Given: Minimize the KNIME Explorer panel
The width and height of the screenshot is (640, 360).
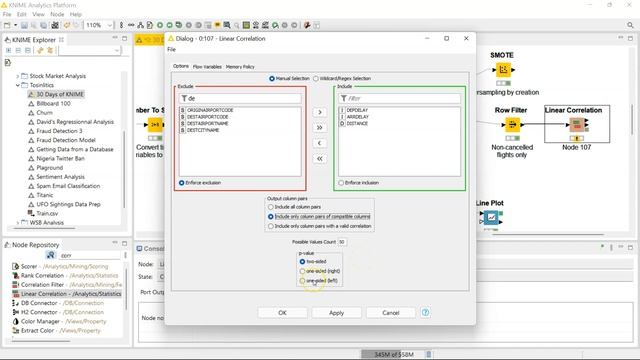Looking at the screenshot, I should coord(115,38).
